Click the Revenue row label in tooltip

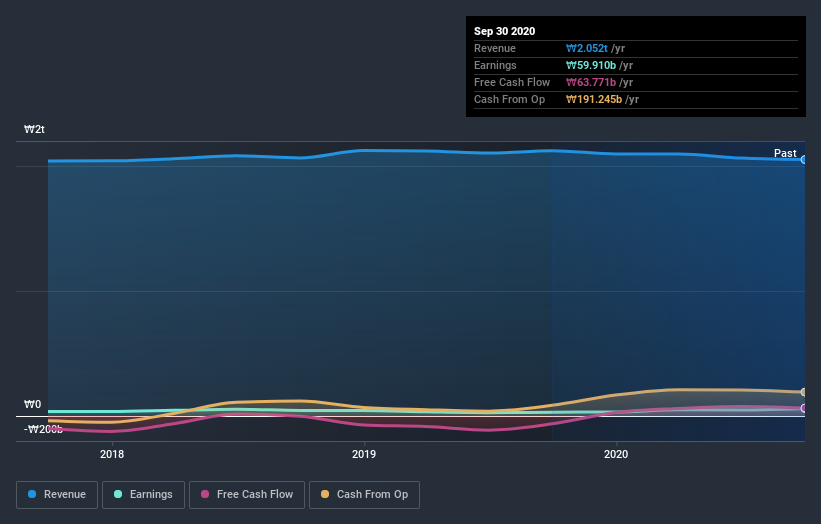[495, 49]
